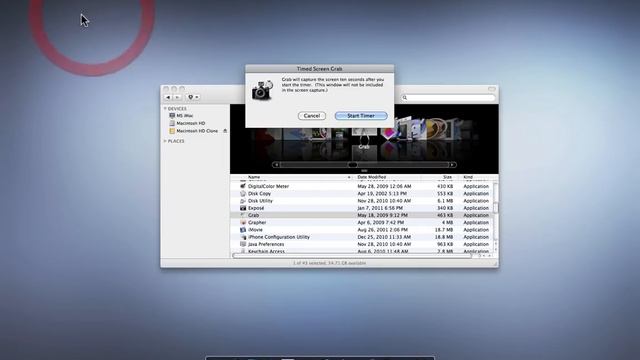640x360 pixels.
Task: Select the Disk Utility row
Action: (x=362, y=201)
